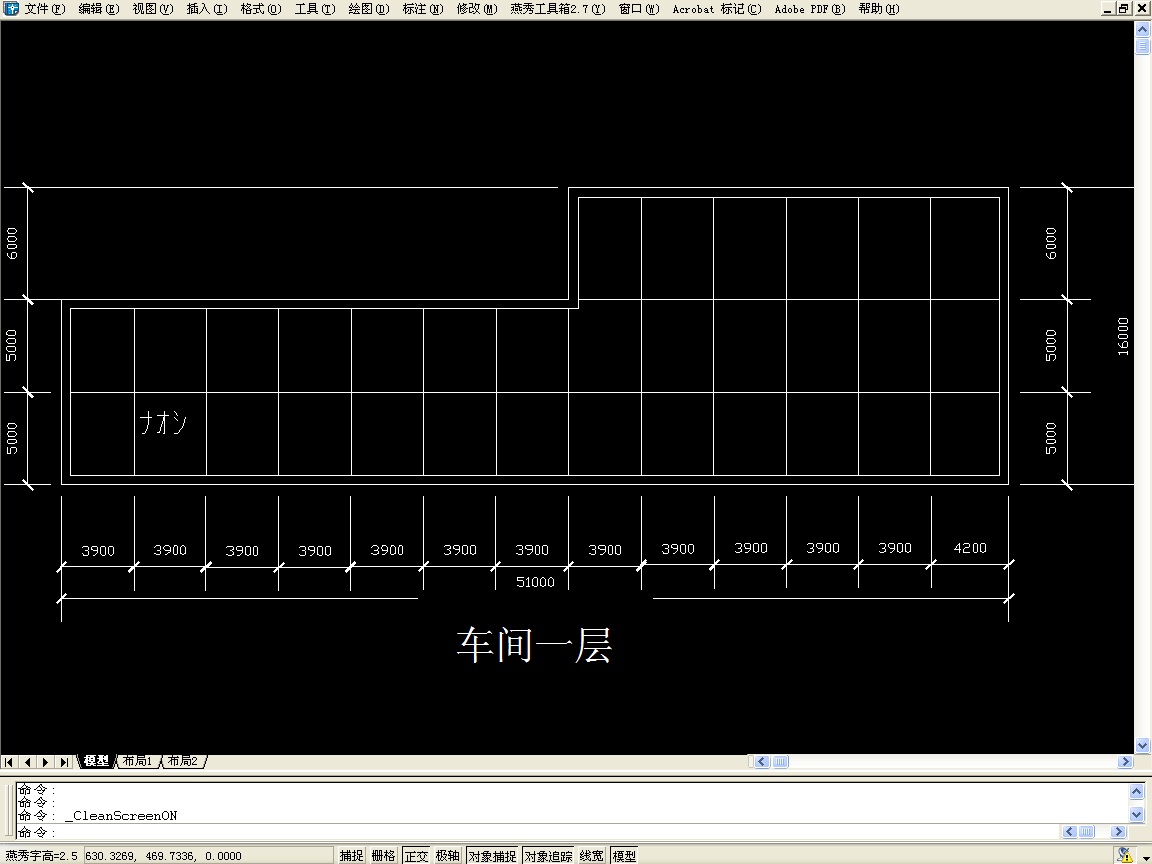This screenshot has width=1152, height=864.
Task: Toggle 捕捉 snap mode in status bar
Action: point(351,855)
